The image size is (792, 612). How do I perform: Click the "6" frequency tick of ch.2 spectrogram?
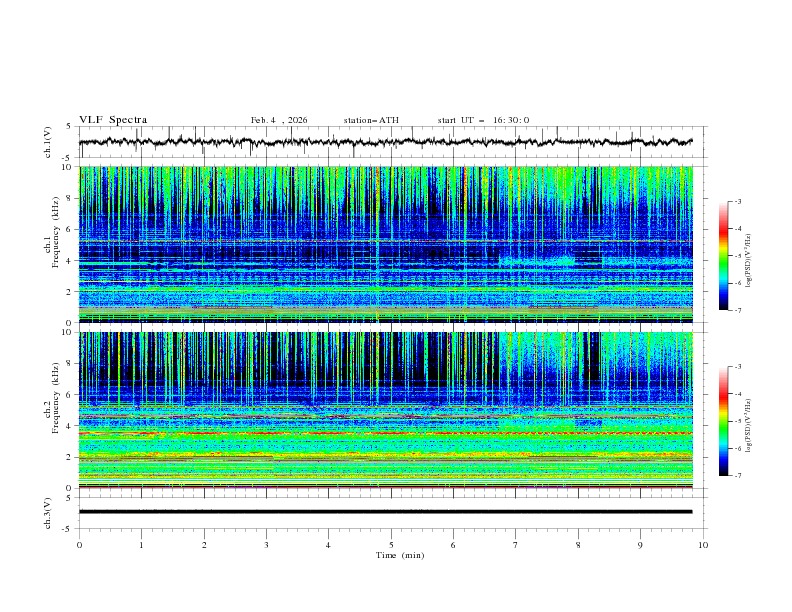tap(70, 394)
